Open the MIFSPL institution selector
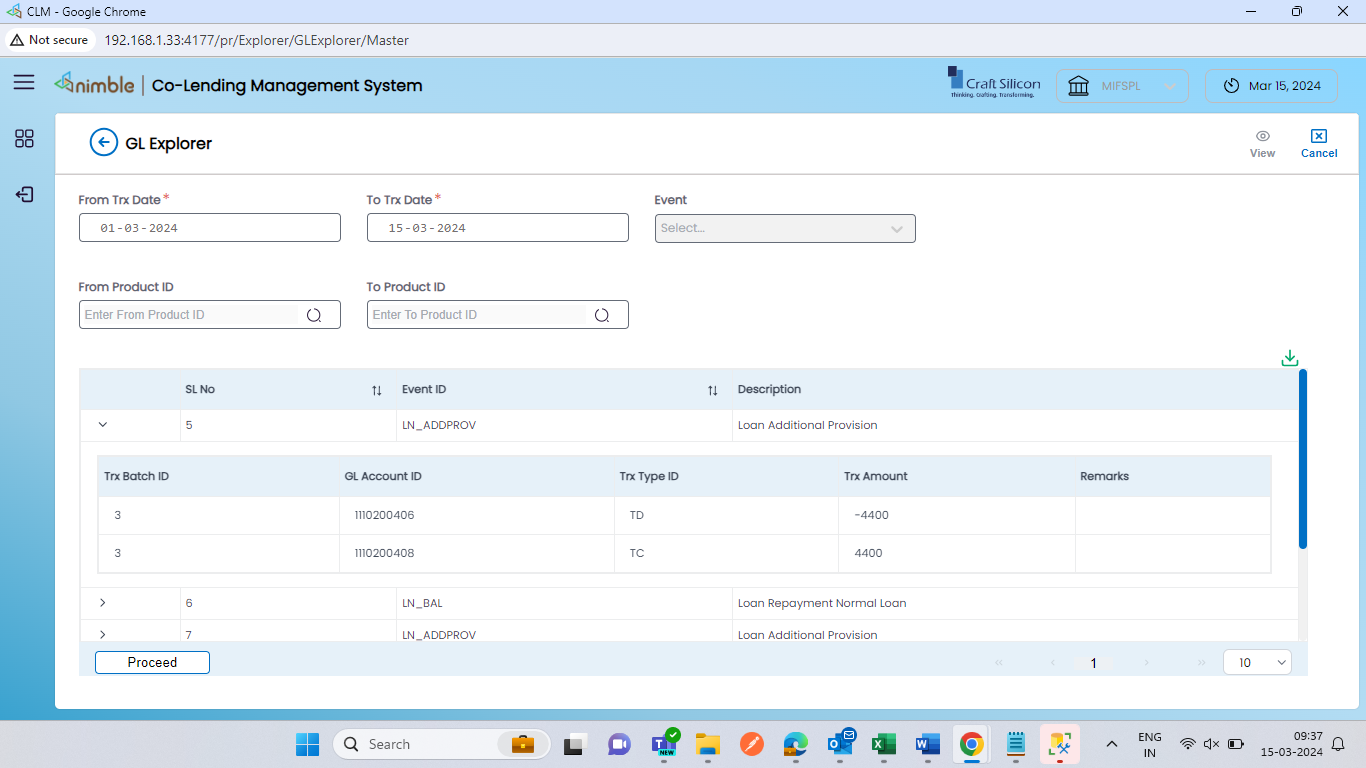Screen dimensions: 1366x768 [x=1122, y=86]
